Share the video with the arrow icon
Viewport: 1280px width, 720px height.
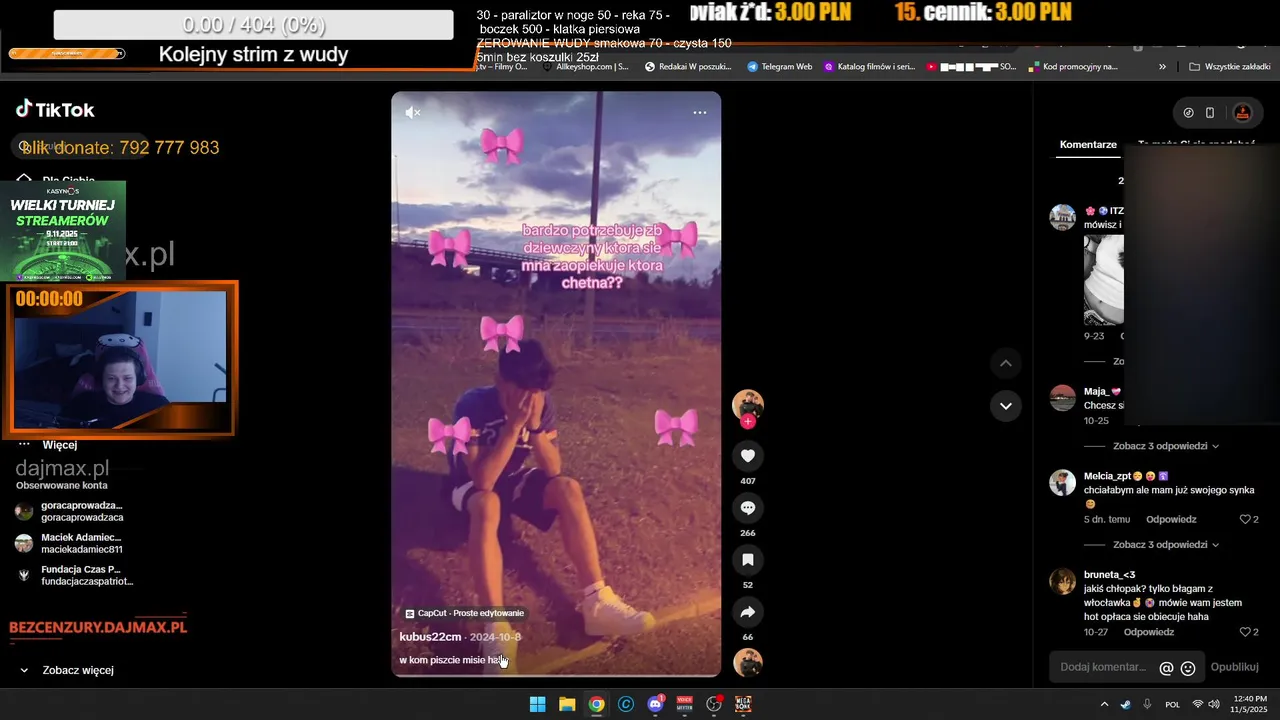click(x=747, y=612)
